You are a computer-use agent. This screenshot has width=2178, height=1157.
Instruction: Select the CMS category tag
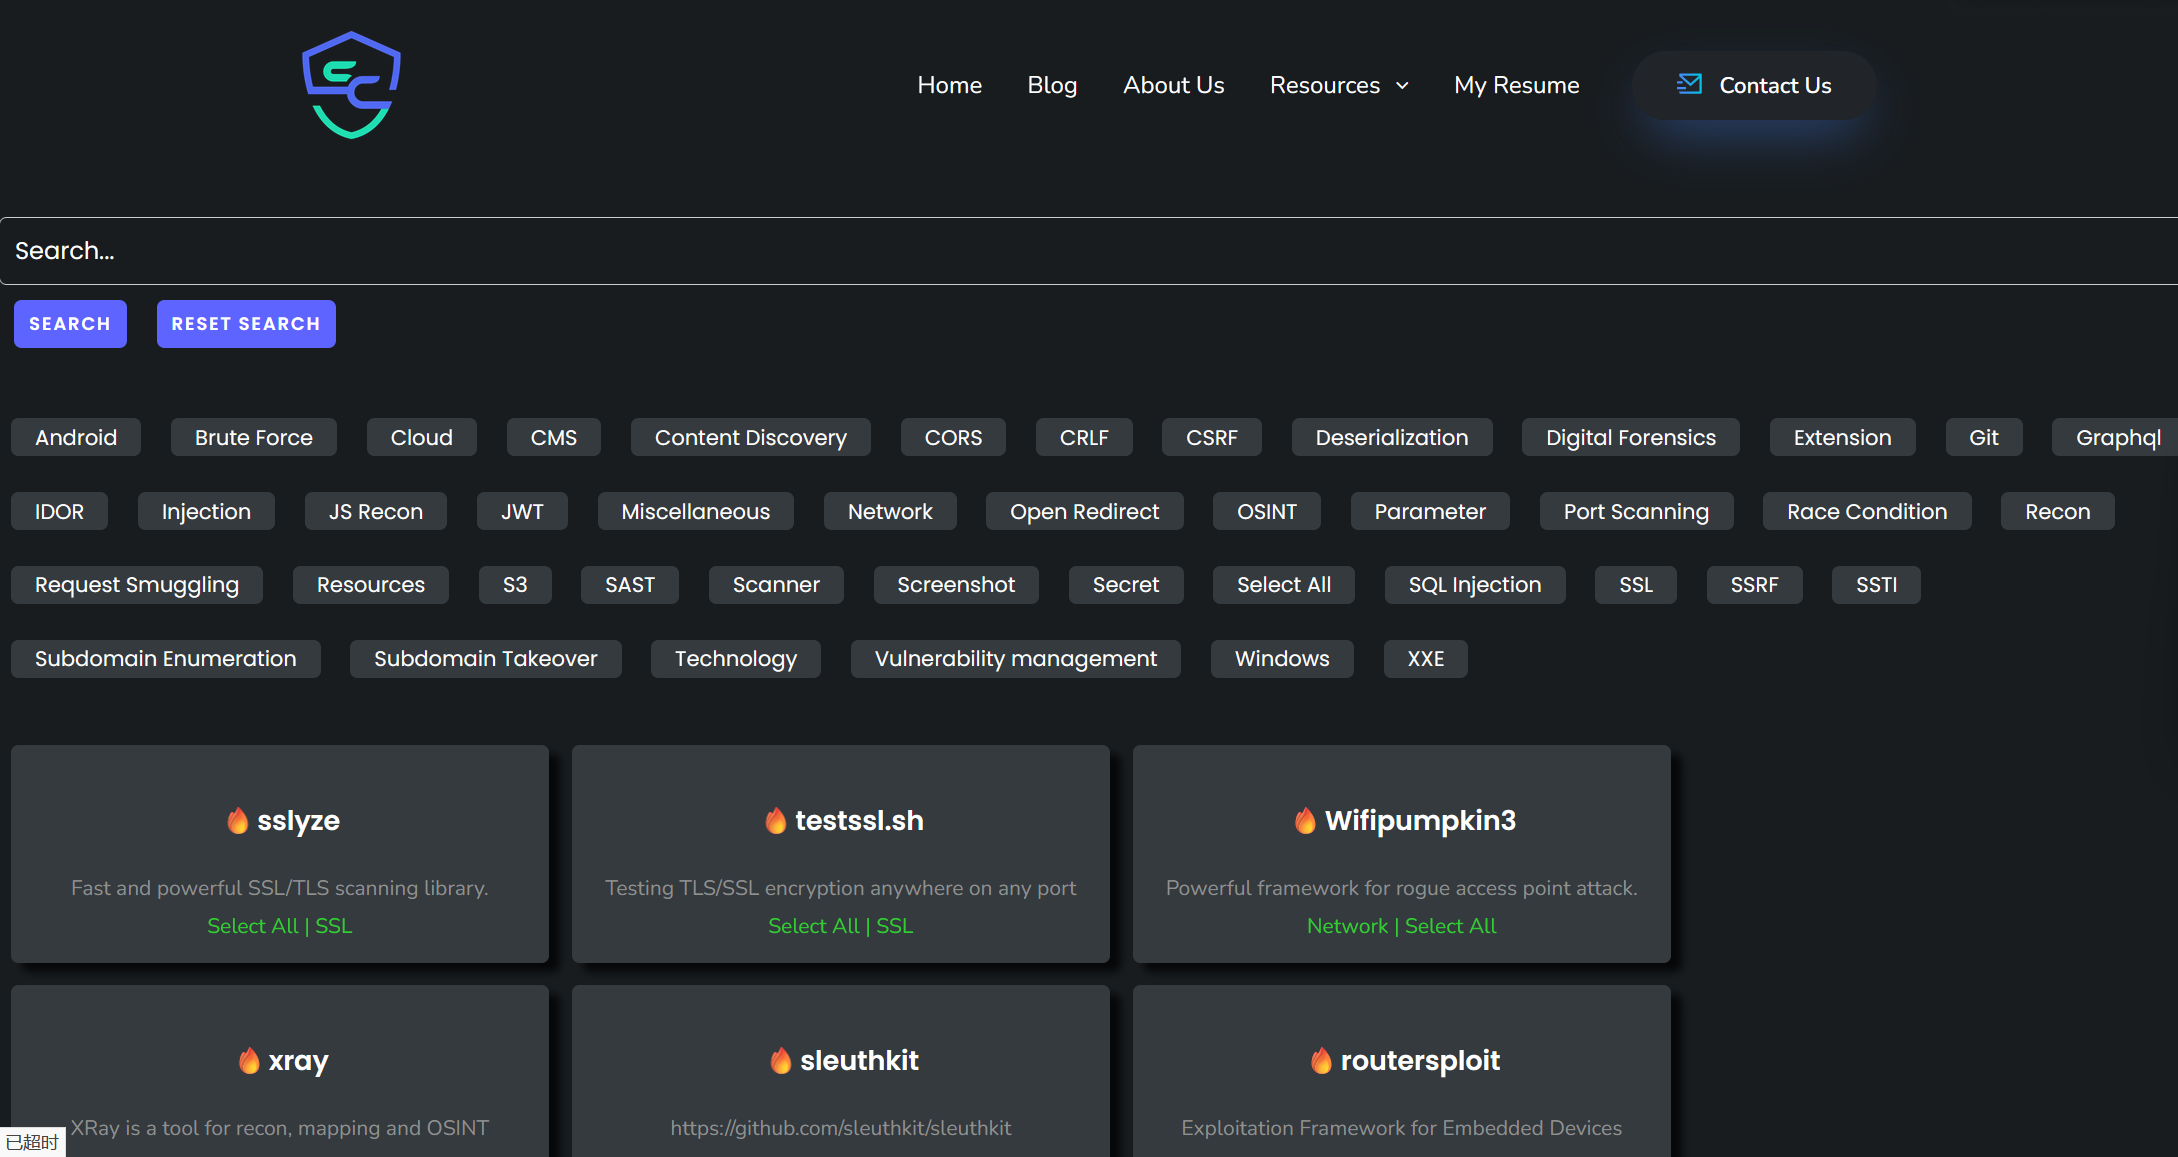pyautogui.click(x=554, y=437)
